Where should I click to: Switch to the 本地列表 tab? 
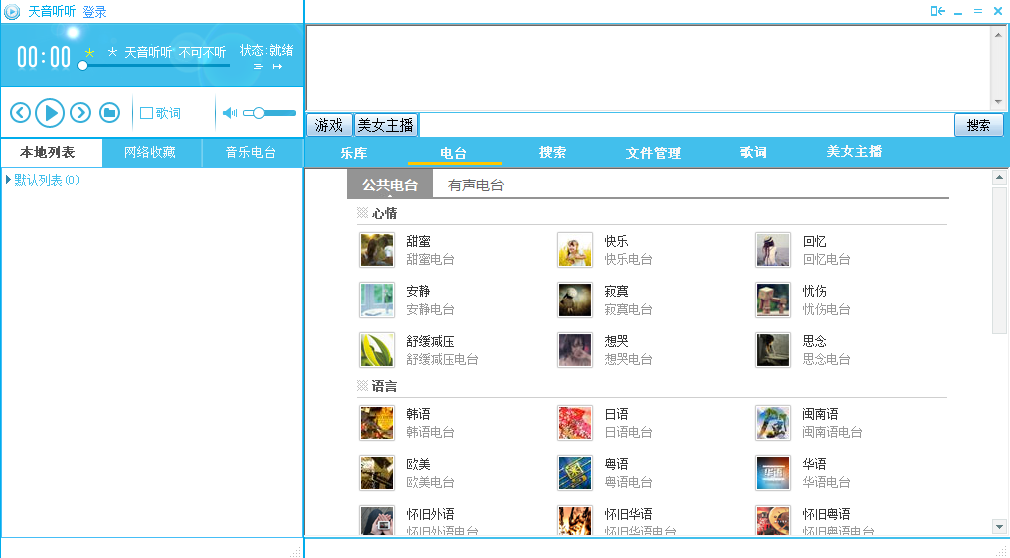[52, 153]
